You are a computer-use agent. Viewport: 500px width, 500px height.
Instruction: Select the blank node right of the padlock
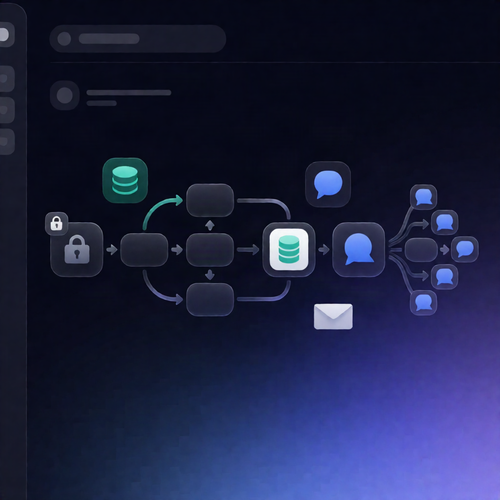coord(144,250)
